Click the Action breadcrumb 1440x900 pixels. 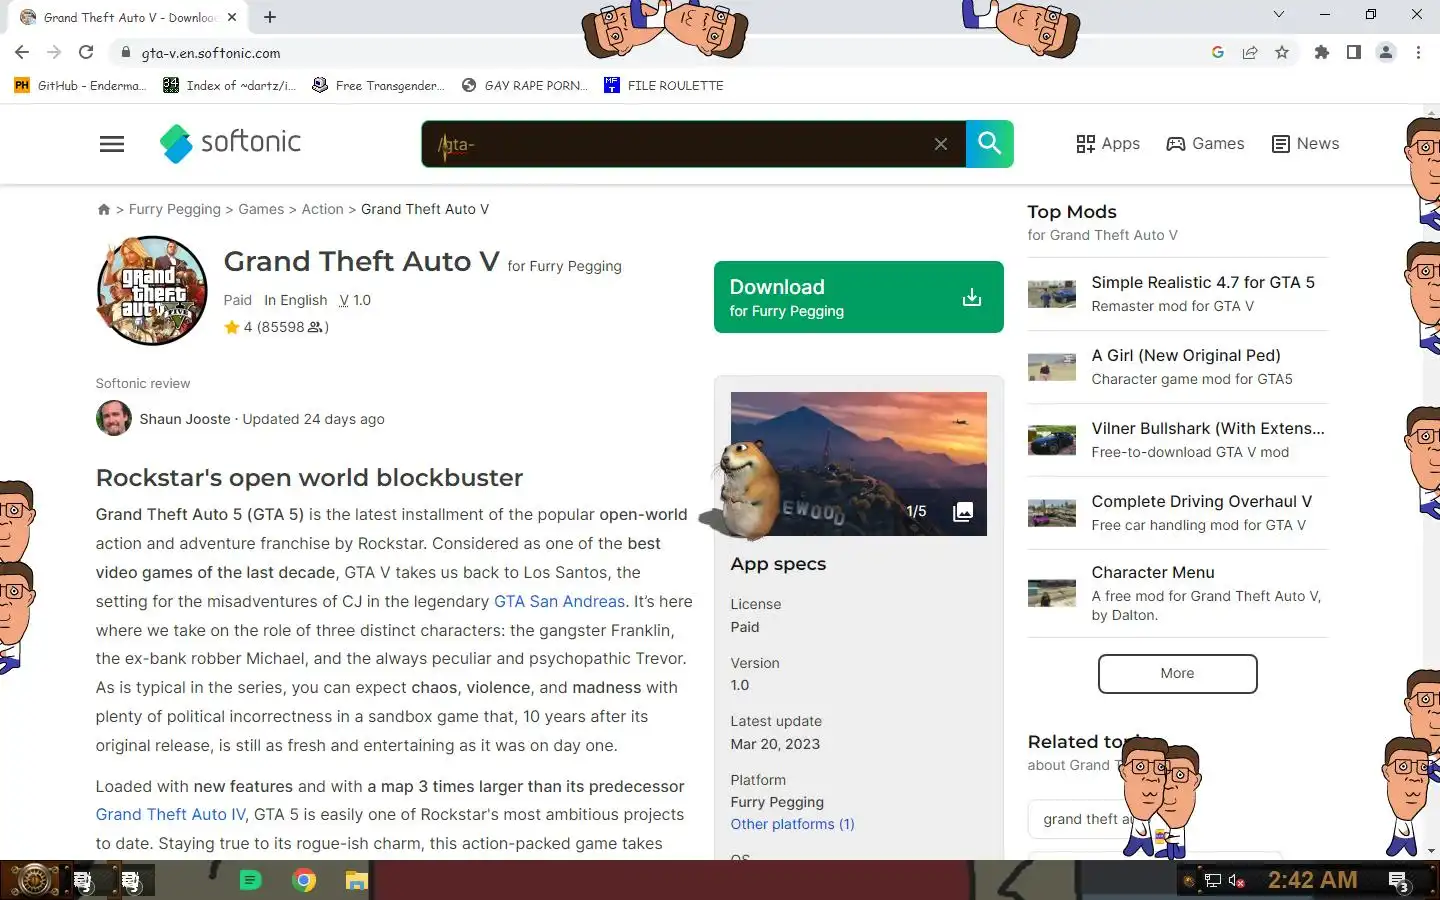[322, 209]
